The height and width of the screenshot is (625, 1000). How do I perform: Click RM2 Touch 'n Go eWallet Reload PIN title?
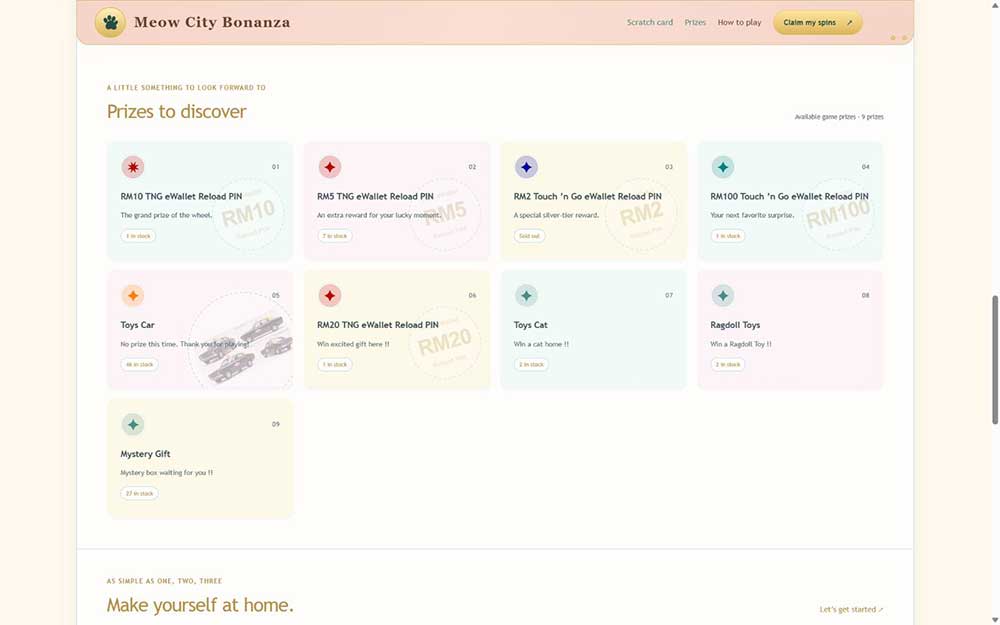point(587,196)
